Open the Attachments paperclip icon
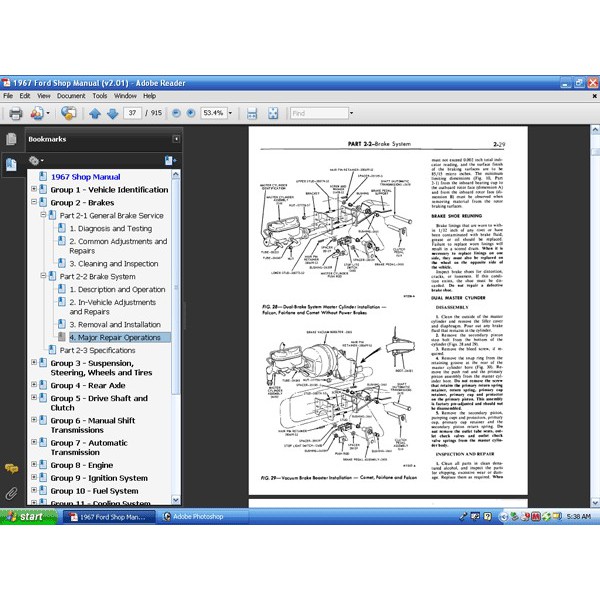This screenshot has height=600, width=600. pos(11,493)
